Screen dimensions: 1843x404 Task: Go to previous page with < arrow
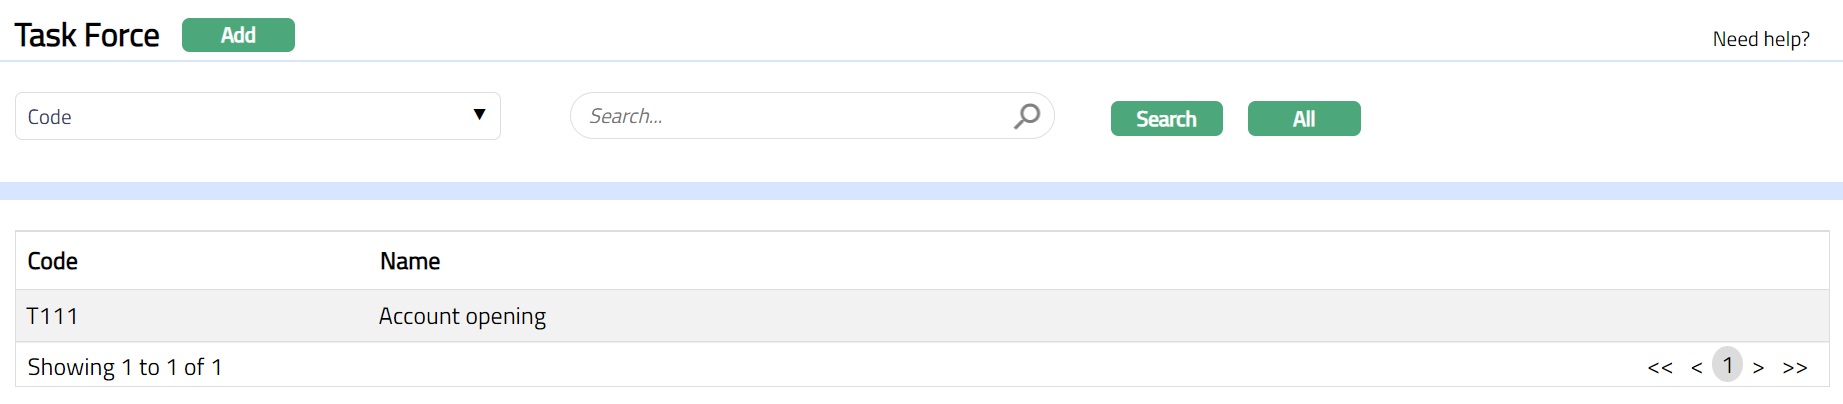[1697, 368]
